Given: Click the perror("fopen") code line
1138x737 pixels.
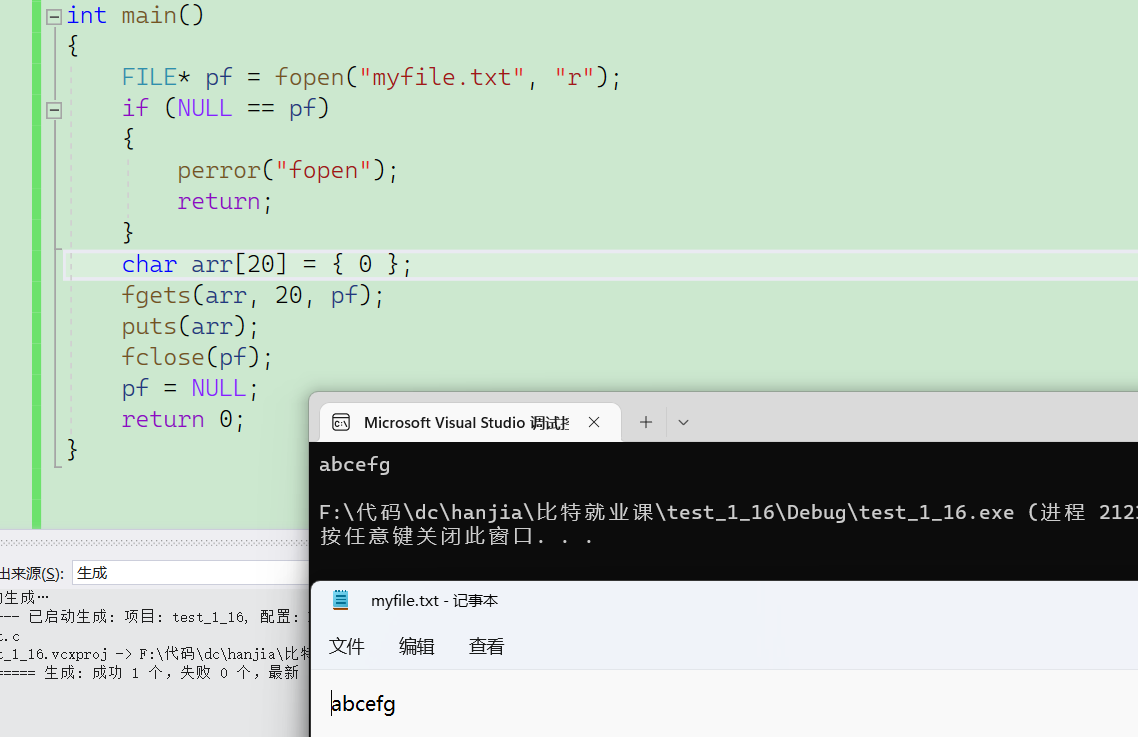Looking at the screenshot, I should point(287,171).
